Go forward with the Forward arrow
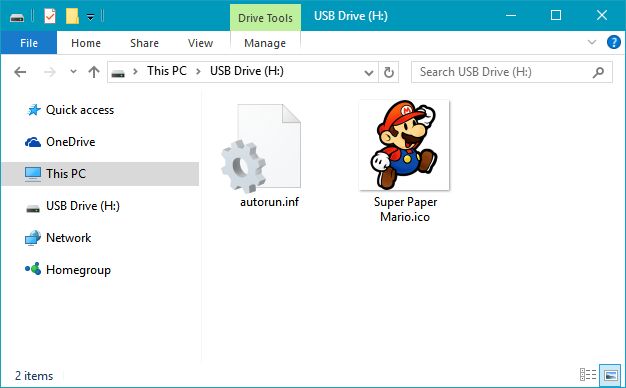Image resolution: width=626 pixels, height=388 pixels. click(x=50, y=72)
